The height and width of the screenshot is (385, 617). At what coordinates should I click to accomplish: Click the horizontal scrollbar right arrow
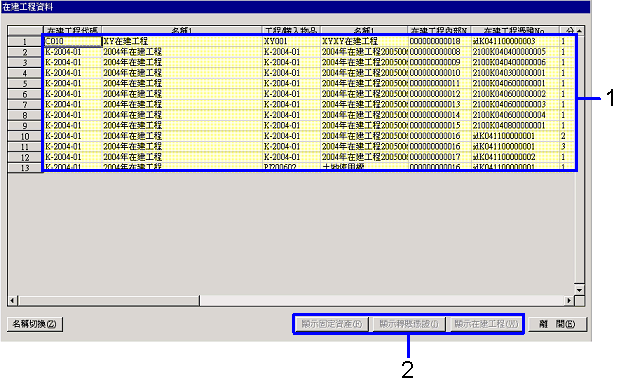pos(569,301)
